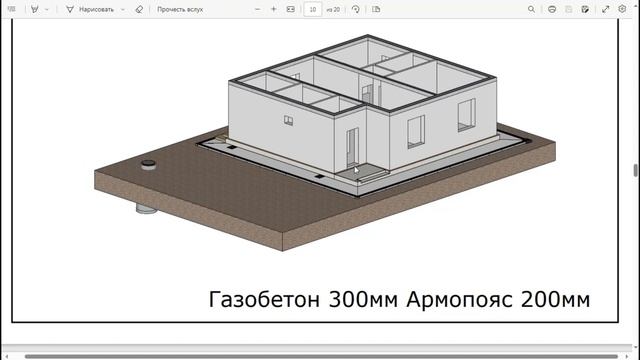Click the vertical scrollbar thumb
640x360 pixels.
coord(636,171)
